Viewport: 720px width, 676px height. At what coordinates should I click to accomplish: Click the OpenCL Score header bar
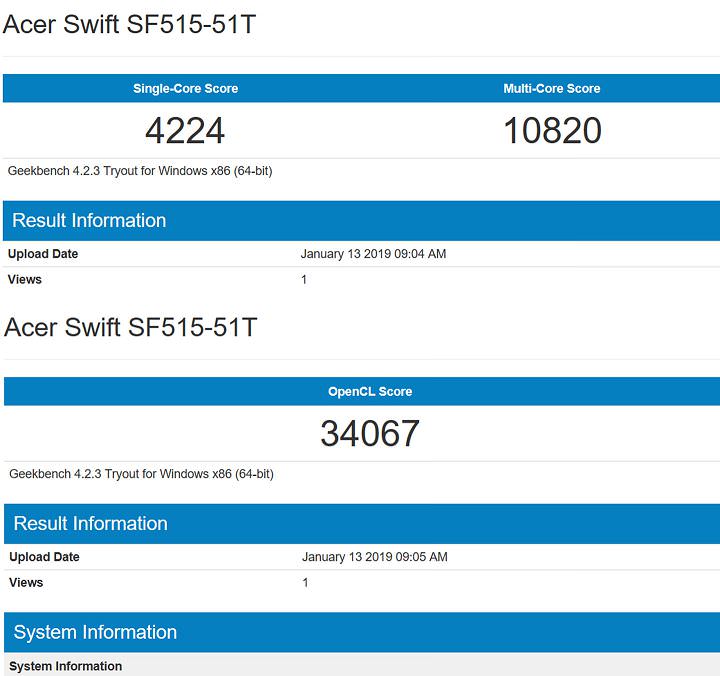[369, 392]
